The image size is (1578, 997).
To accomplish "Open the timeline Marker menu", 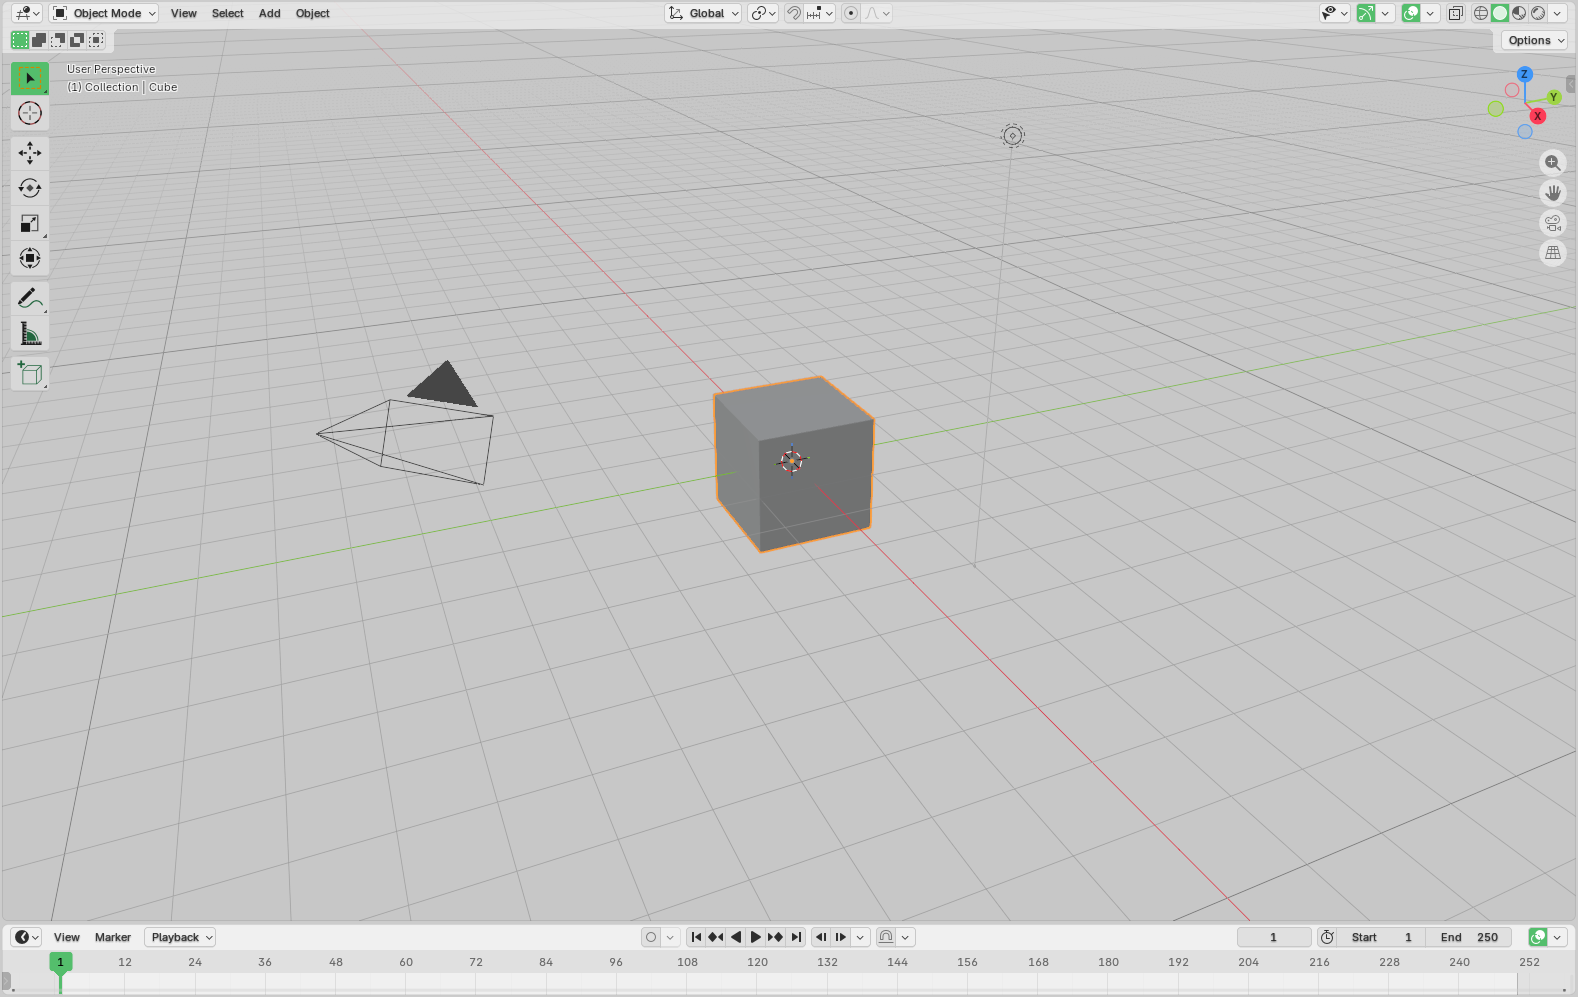I will coord(113,937).
